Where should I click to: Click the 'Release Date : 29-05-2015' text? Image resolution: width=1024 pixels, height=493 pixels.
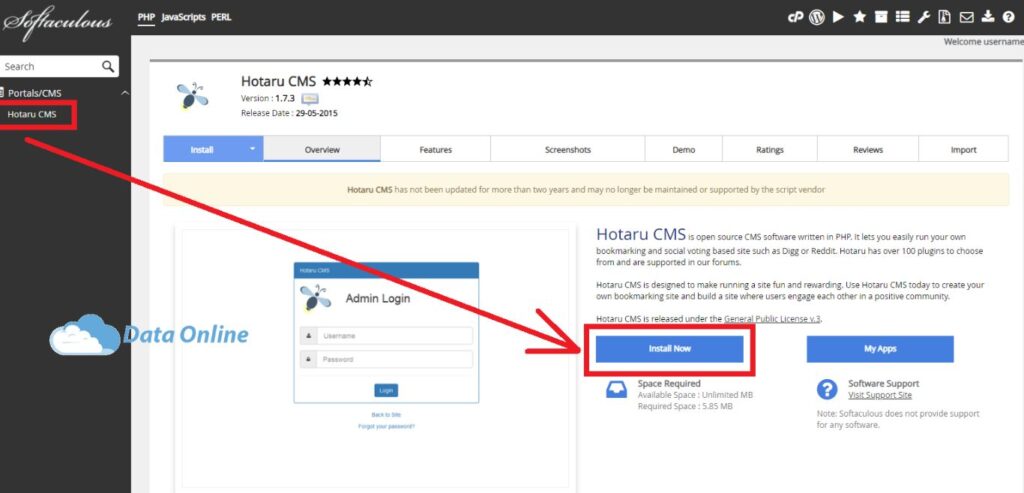pos(289,113)
